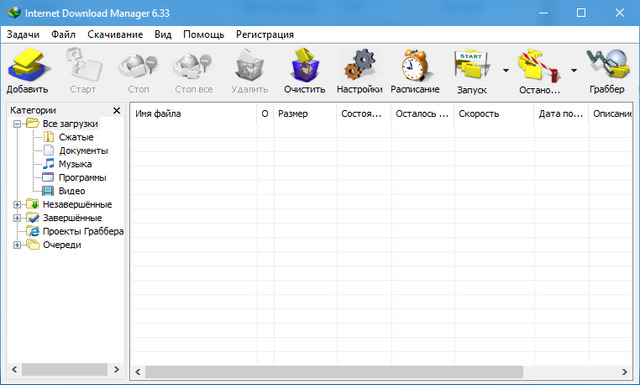Screen dimensions: 640x385
Task: Open the Скачивание menu
Action: [115, 35]
